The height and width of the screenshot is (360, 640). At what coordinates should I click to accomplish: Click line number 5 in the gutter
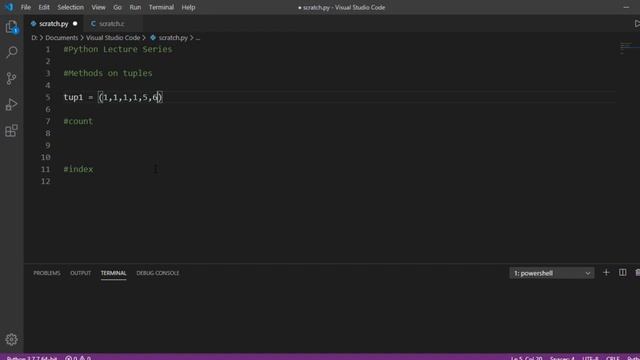point(48,97)
